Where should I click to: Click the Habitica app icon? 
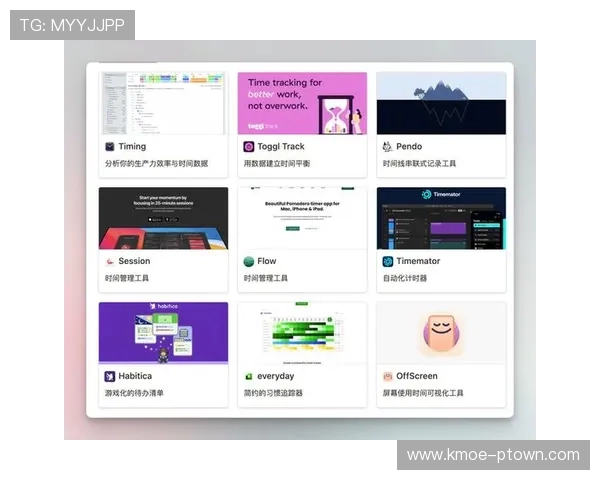110,376
